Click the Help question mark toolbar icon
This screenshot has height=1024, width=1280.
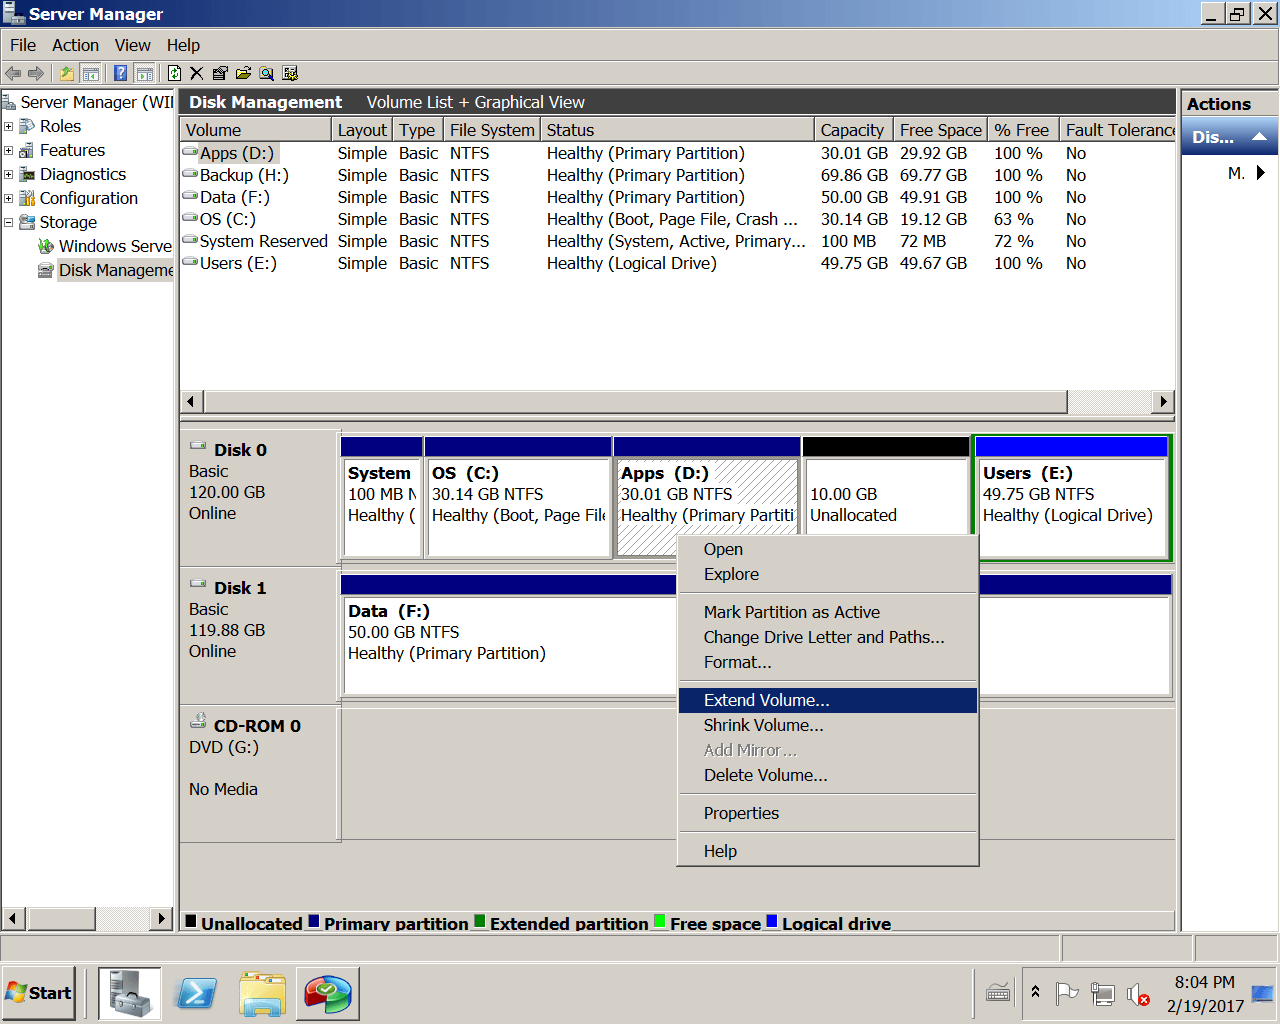point(121,73)
